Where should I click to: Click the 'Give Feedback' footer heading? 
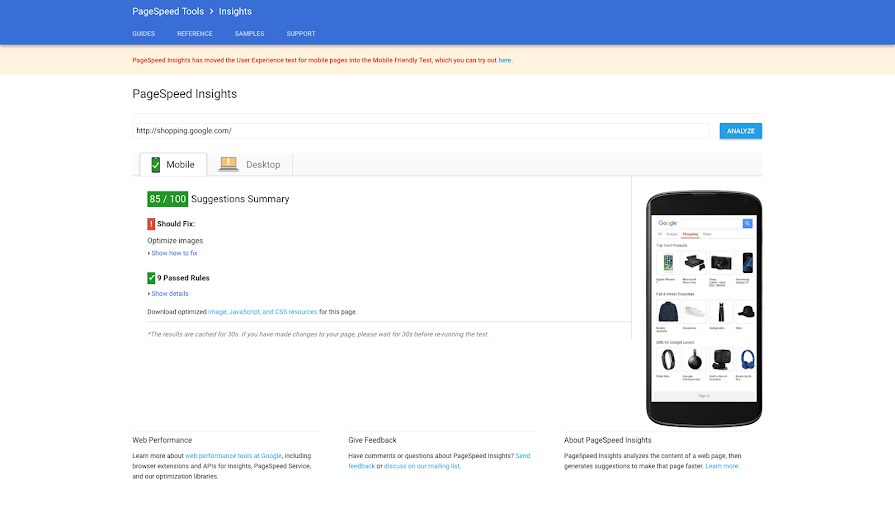coord(372,440)
